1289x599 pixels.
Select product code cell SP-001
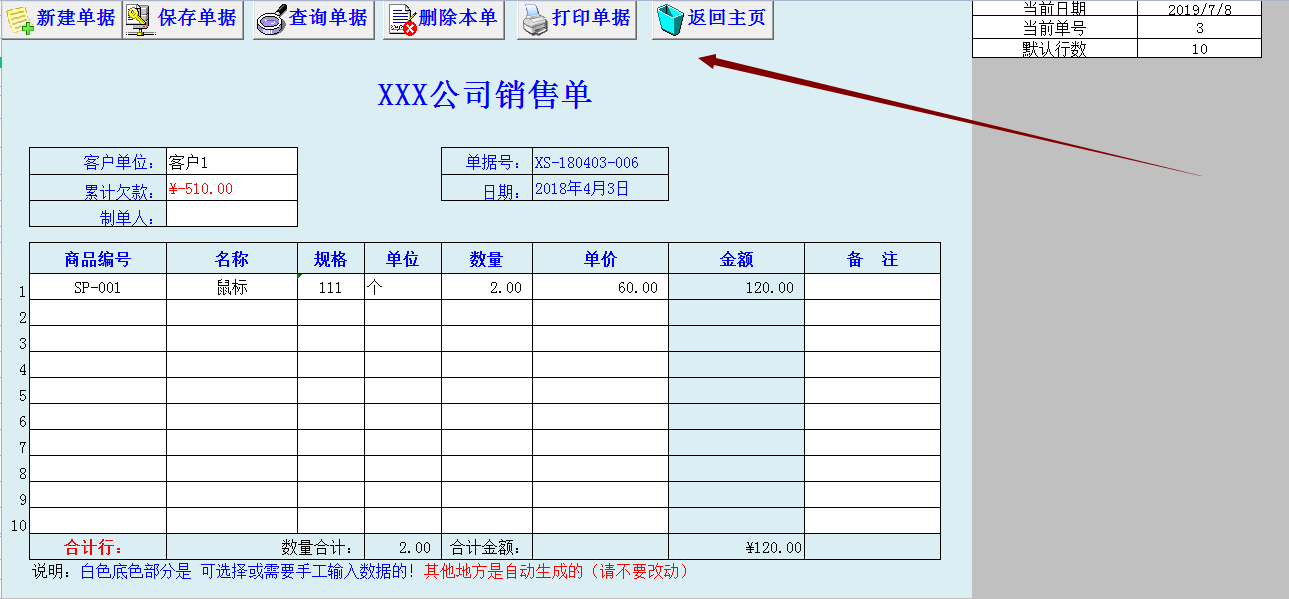click(x=98, y=287)
